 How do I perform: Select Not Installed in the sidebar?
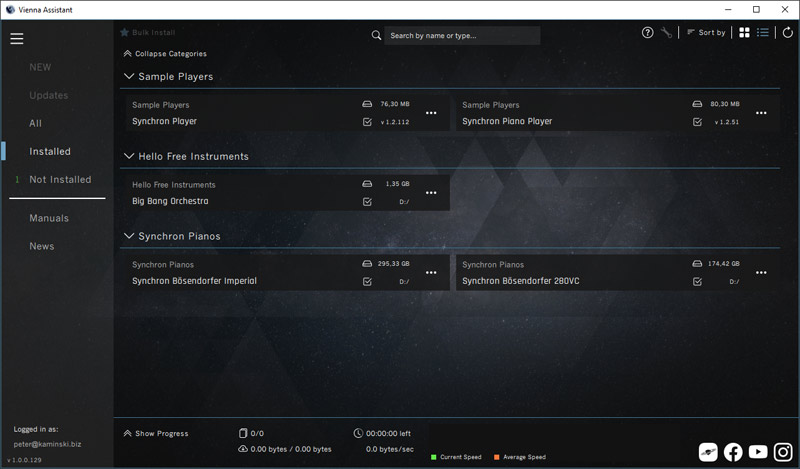pyautogui.click(x=60, y=180)
